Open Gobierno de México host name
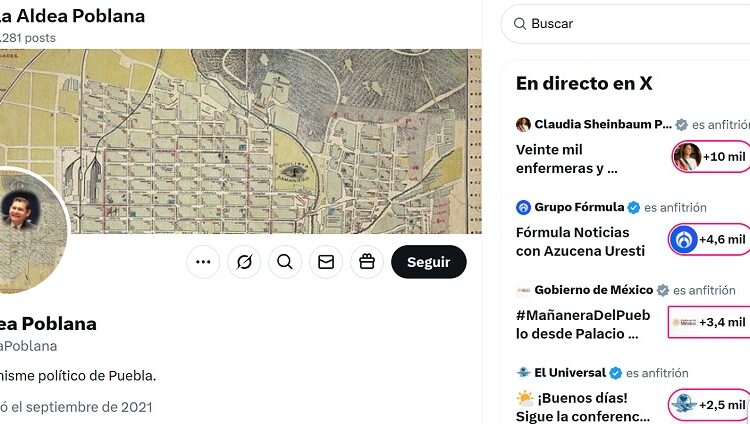 tap(594, 290)
